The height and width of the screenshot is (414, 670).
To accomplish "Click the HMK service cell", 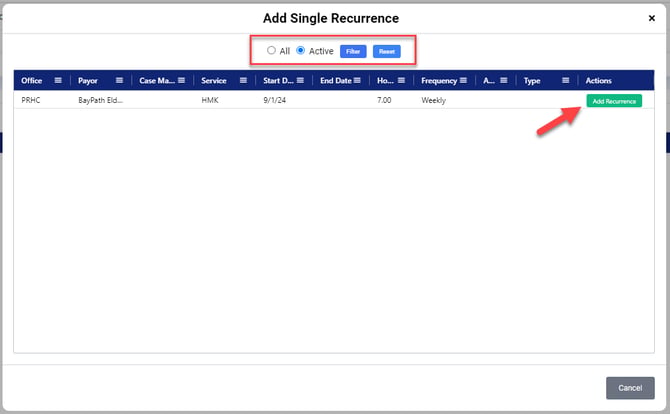I will click(x=210, y=101).
